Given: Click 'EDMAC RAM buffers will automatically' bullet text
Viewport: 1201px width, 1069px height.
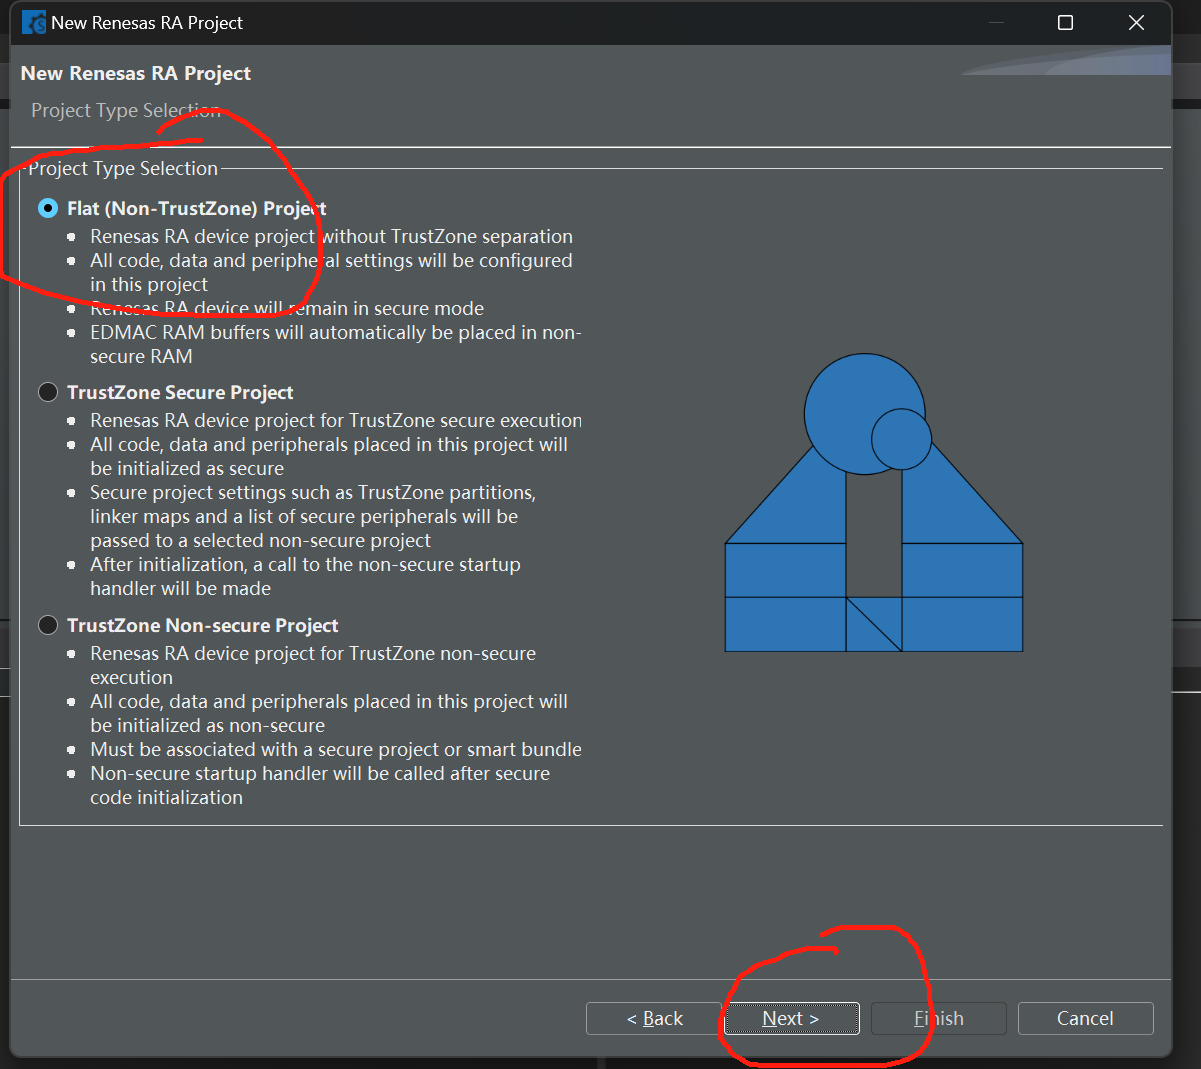Looking at the screenshot, I should 335,344.
